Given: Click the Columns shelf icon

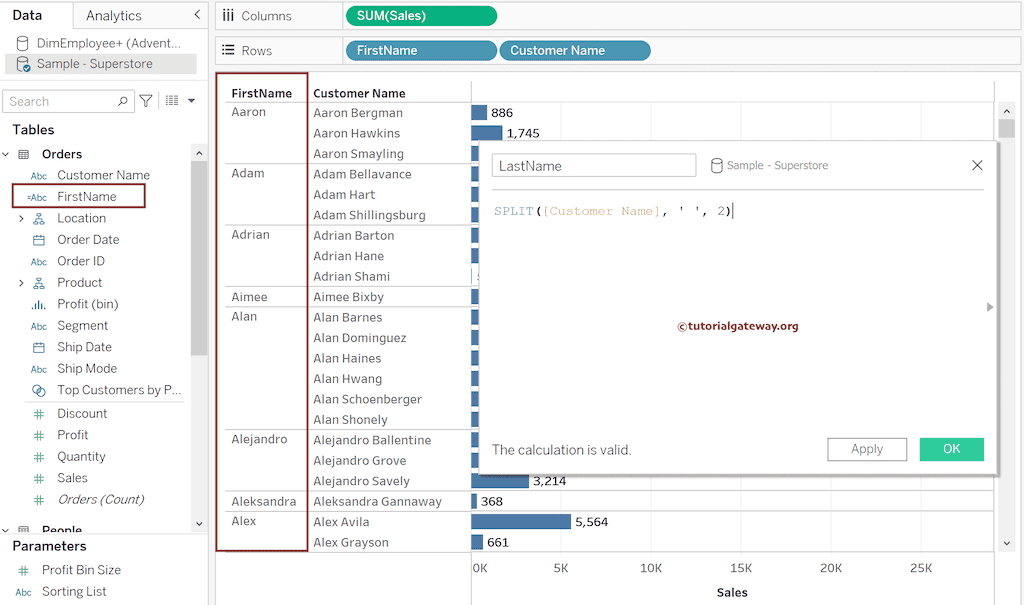Looking at the screenshot, I should pos(228,15).
